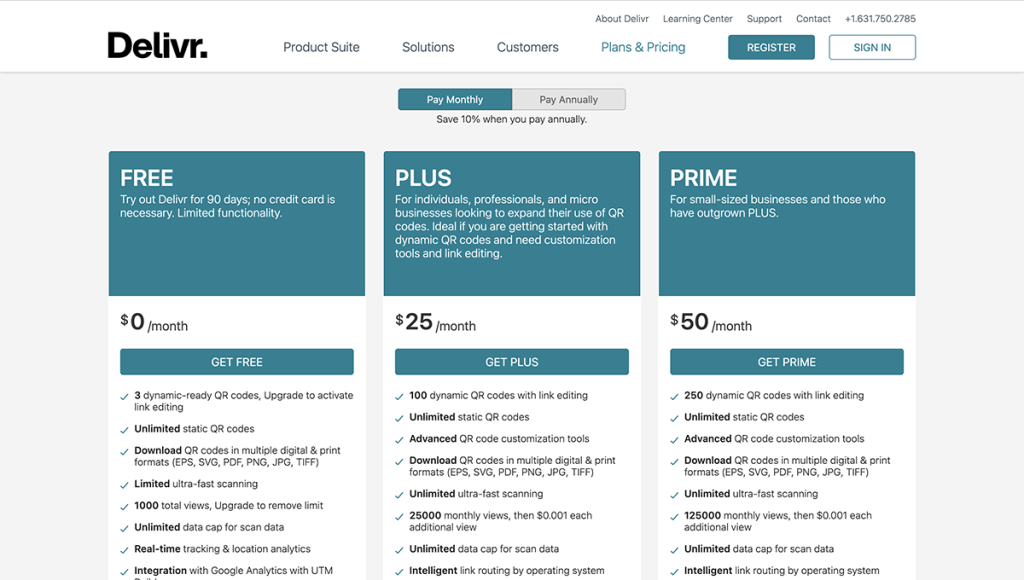This screenshot has height=580, width=1024.
Task: Click the checkmark beside 100 dynamic QR codes
Action: 399,395
